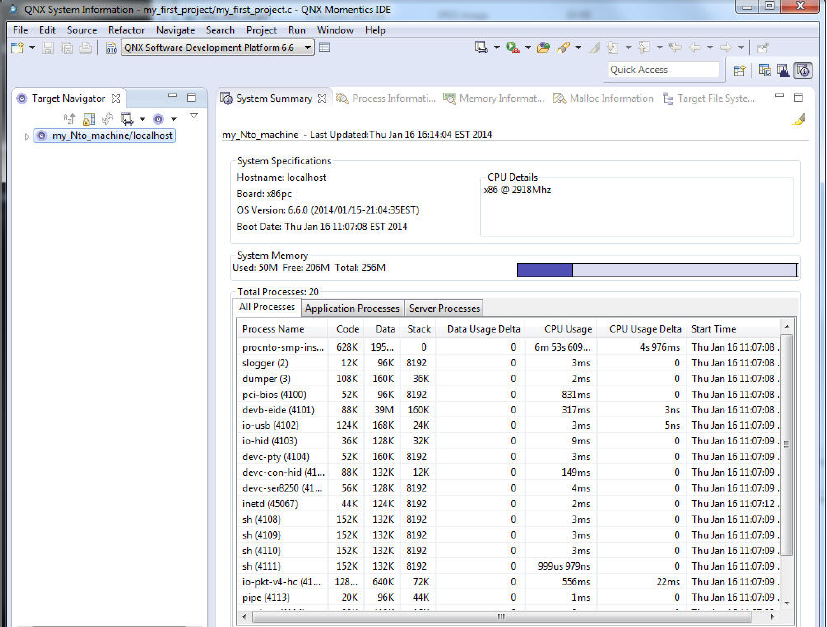Screen dimensions: 827x627
Task: Select the QNX System Information perspective icon
Action: [x=804, y=70]
